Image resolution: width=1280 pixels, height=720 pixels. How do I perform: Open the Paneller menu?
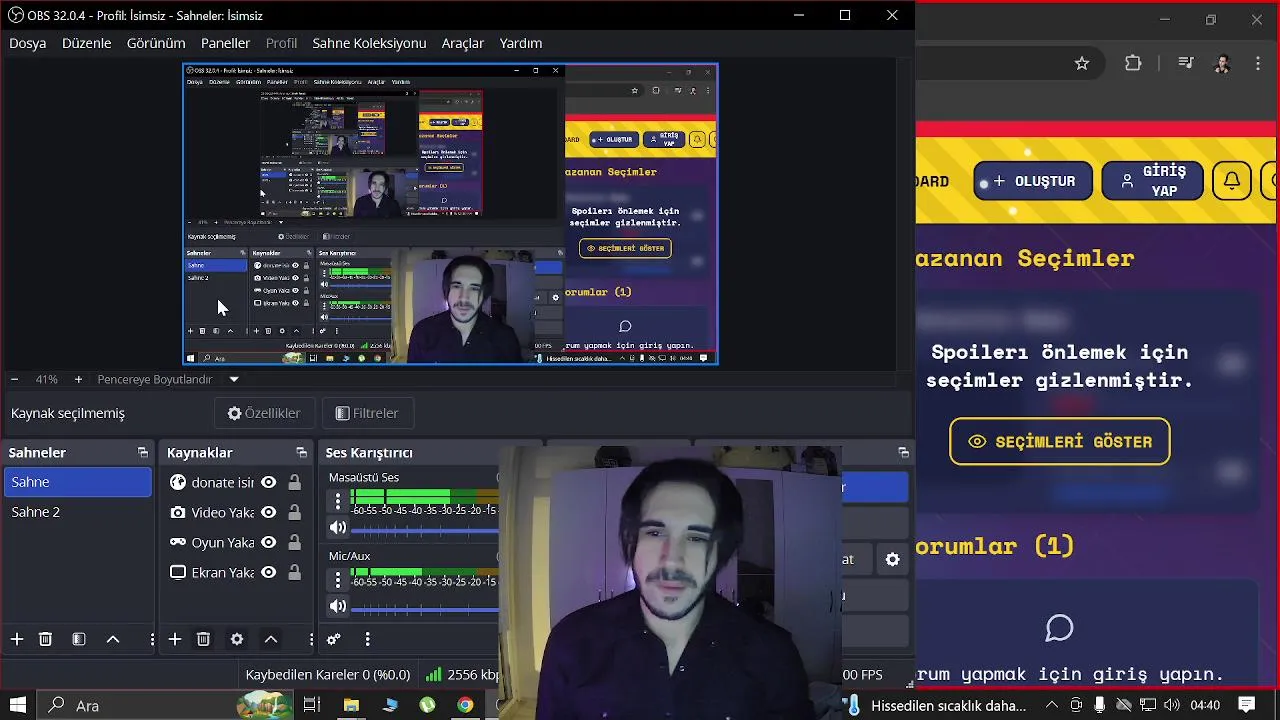click(225, 43)
